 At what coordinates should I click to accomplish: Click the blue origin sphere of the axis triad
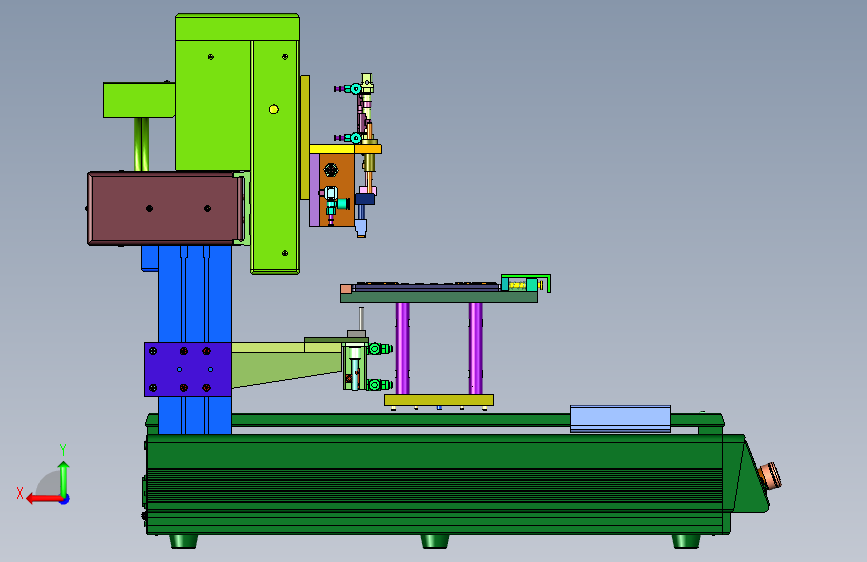[x=64, y=499]
